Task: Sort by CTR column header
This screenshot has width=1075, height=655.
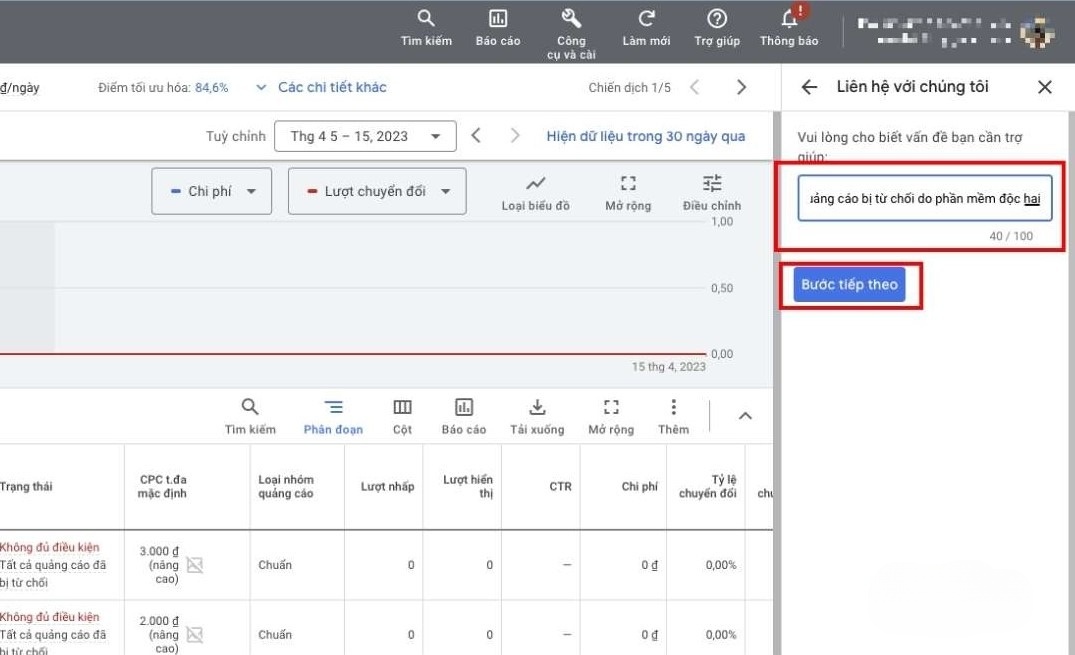Action: [560, 486]
